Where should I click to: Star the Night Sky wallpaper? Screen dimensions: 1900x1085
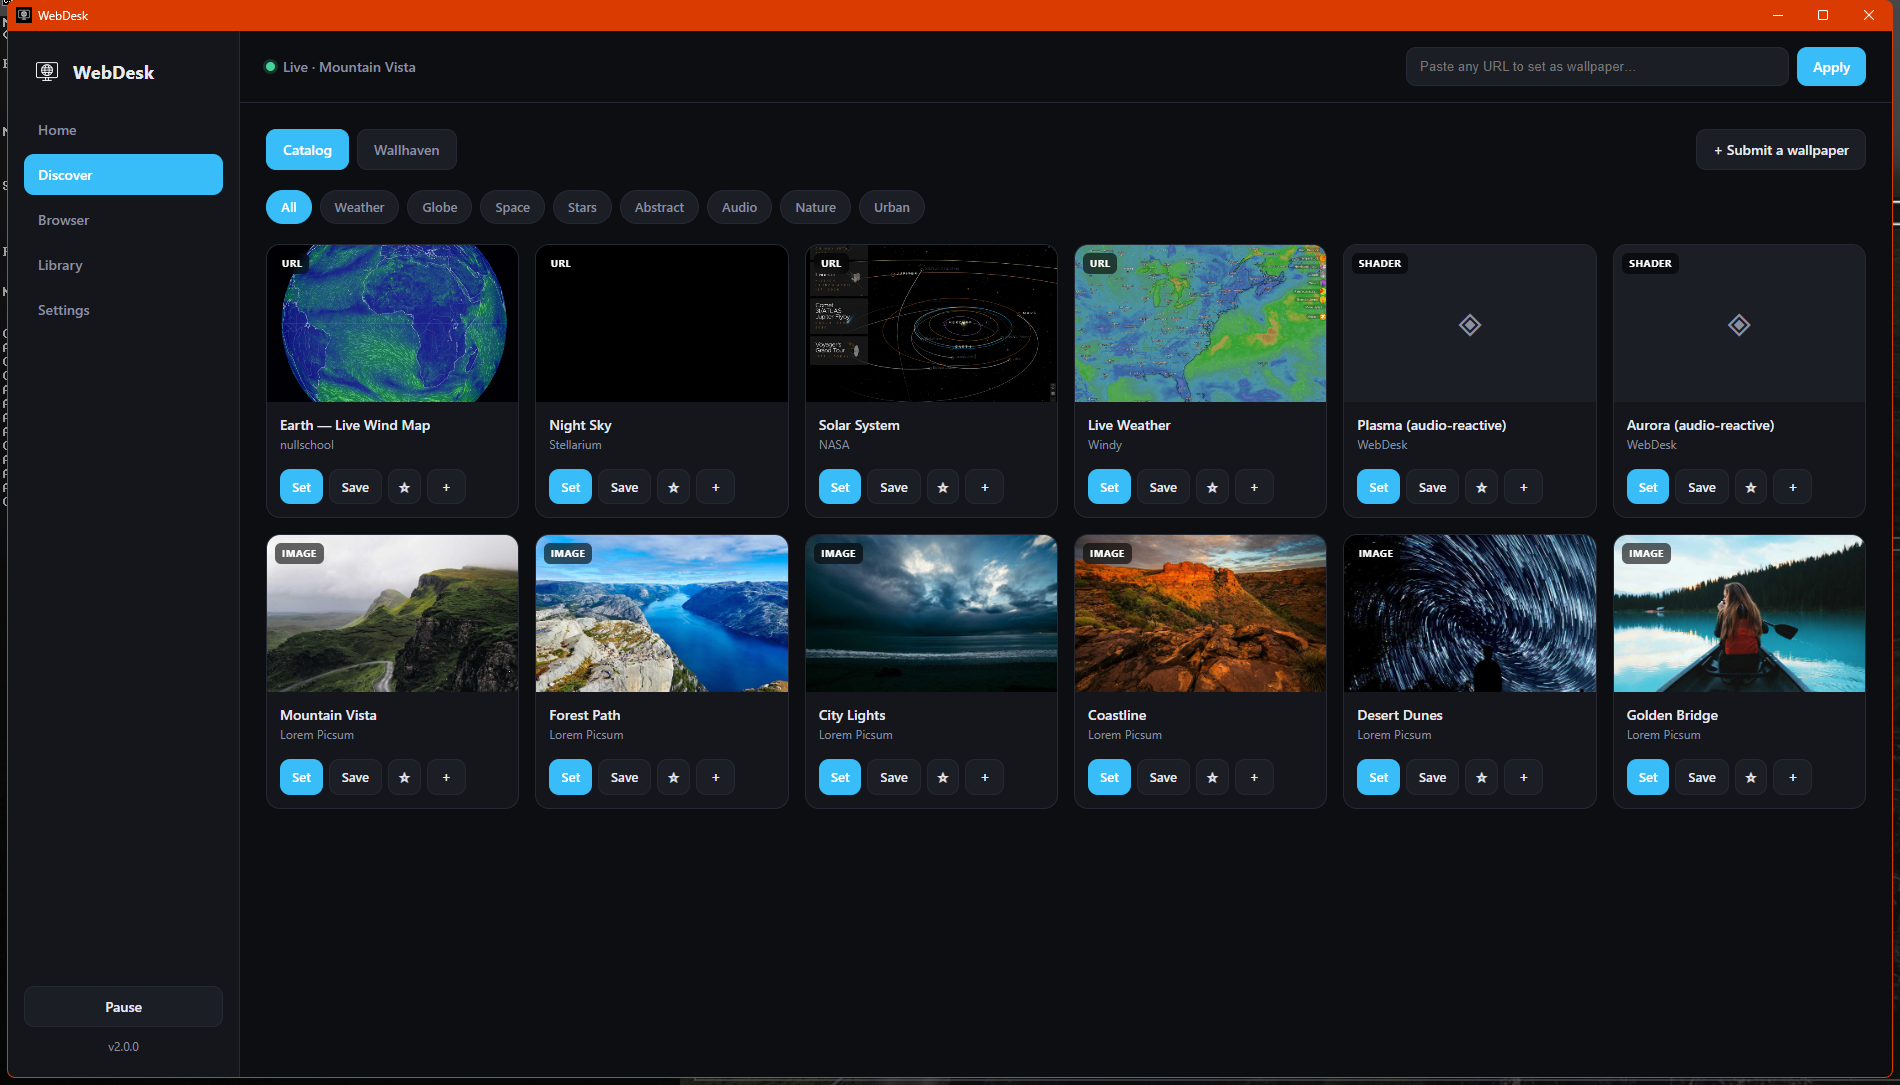[674, 487]
